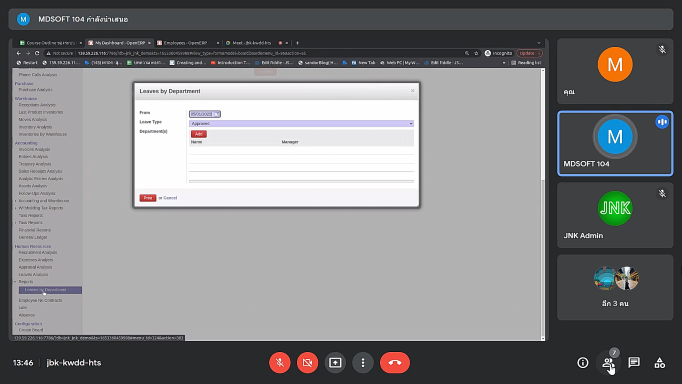Click the From date input field

click(x=205, y=114)
